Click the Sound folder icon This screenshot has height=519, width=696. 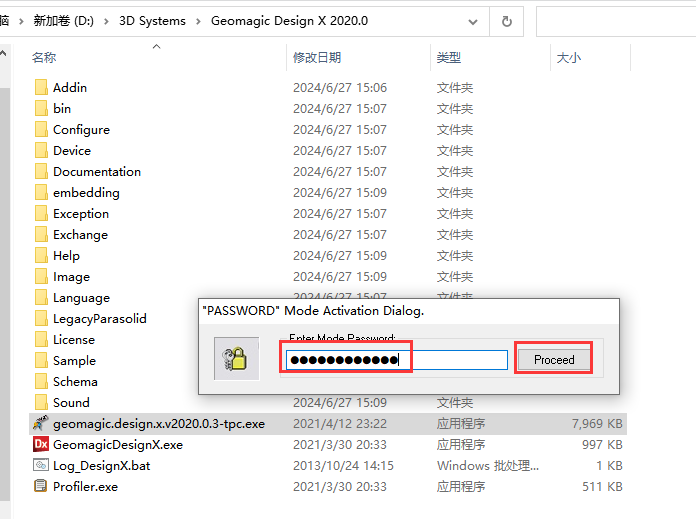click(41, 403)
